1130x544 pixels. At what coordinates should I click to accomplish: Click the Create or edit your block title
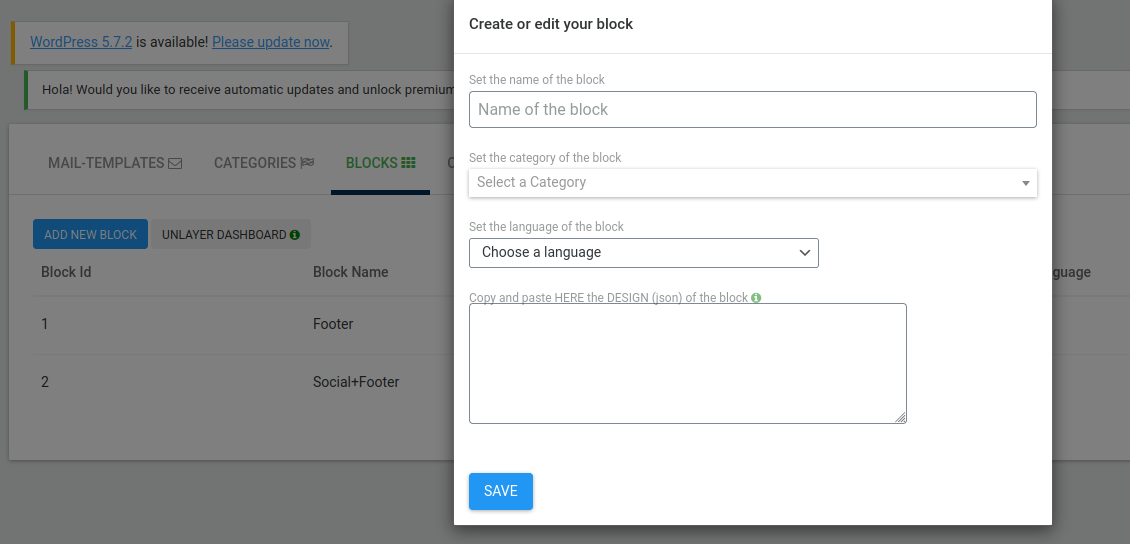551,24
